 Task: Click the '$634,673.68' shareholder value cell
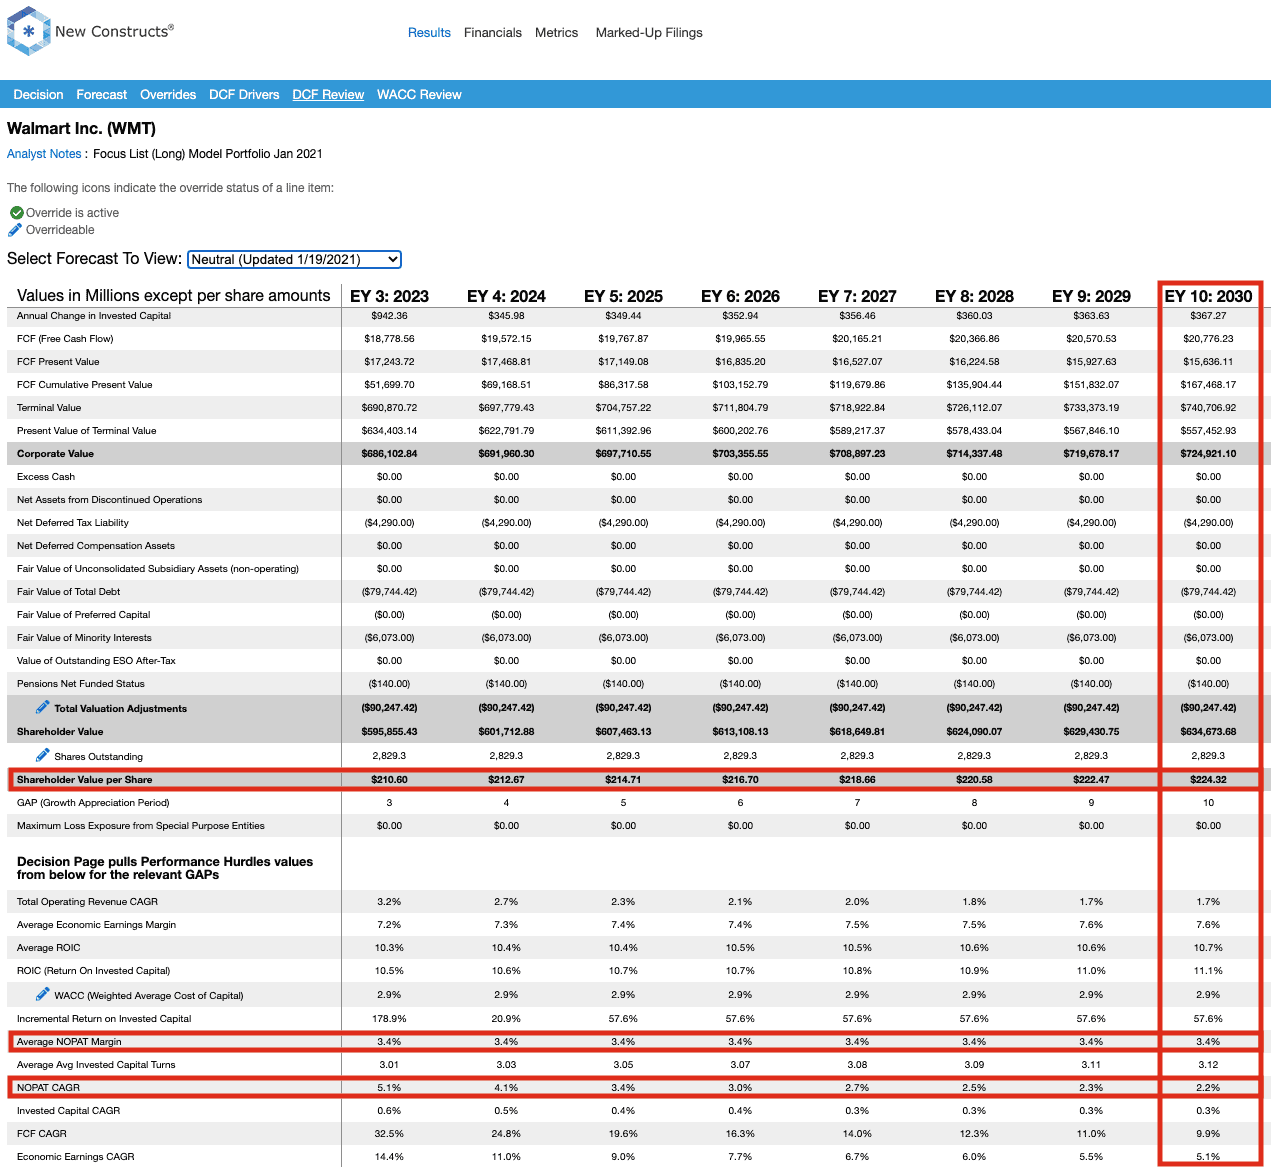1208,732
